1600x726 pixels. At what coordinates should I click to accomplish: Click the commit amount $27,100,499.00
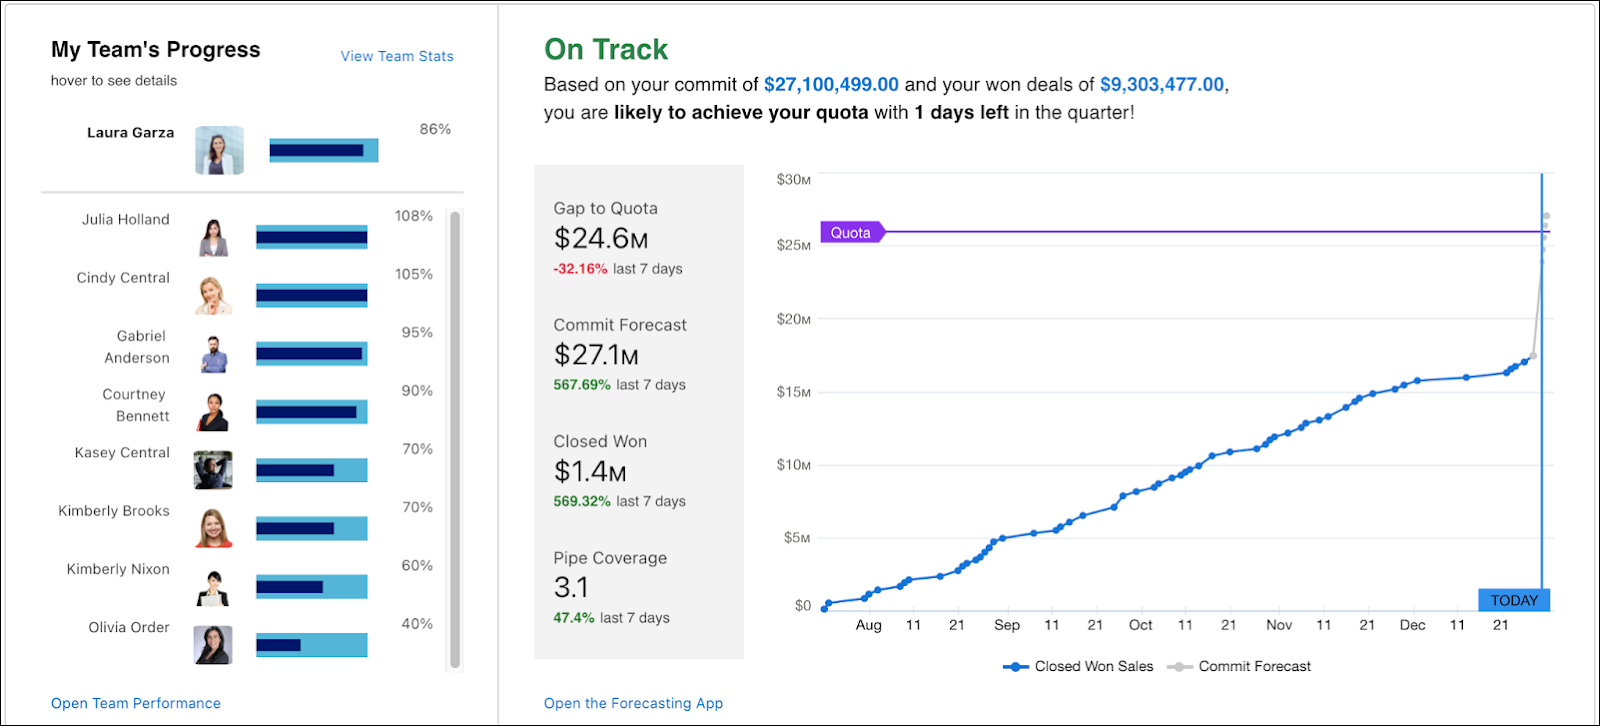click(x=831, y=85)
